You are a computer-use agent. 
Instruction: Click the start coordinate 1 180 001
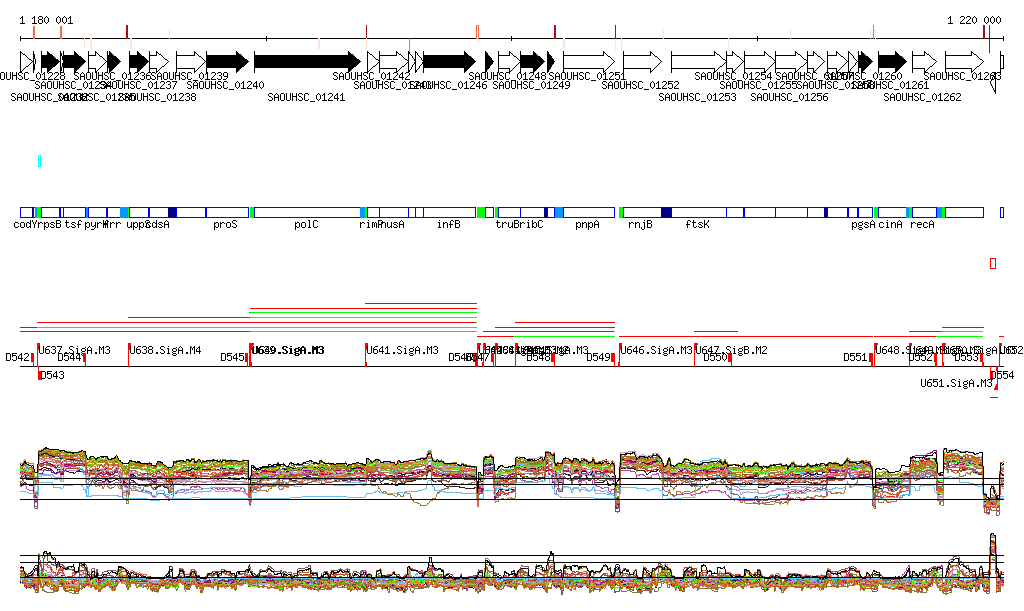(46, 20)
